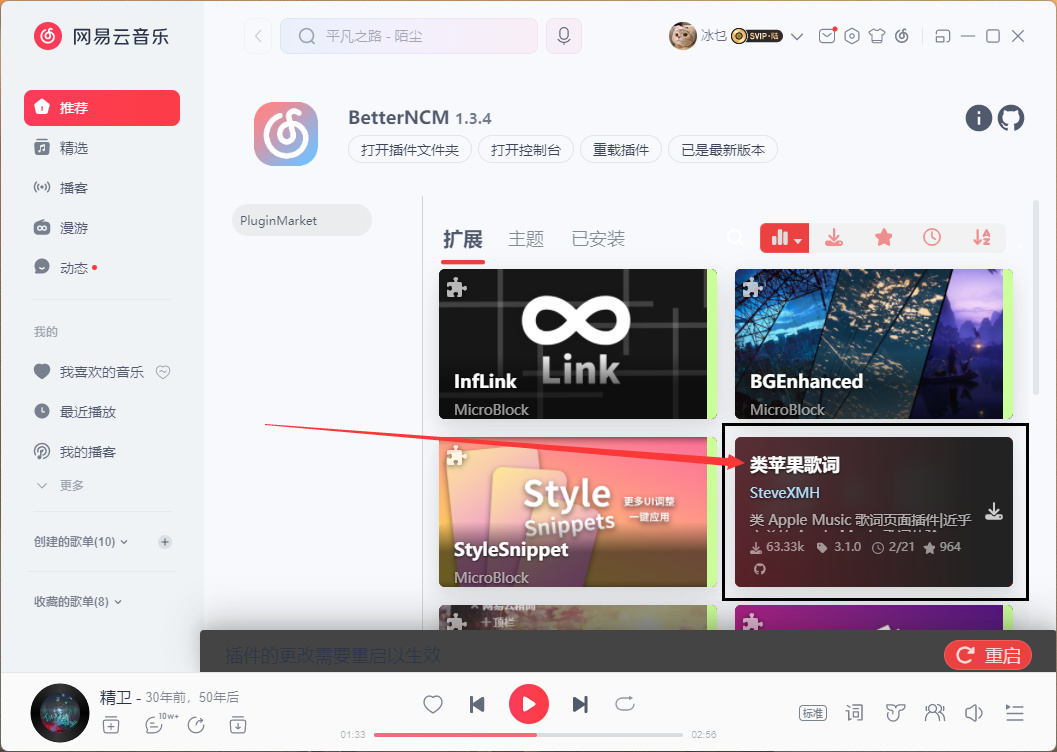1057x752 pixels.
Task: Click the 打开插件文件夹 button
Action: coord(410,150)
